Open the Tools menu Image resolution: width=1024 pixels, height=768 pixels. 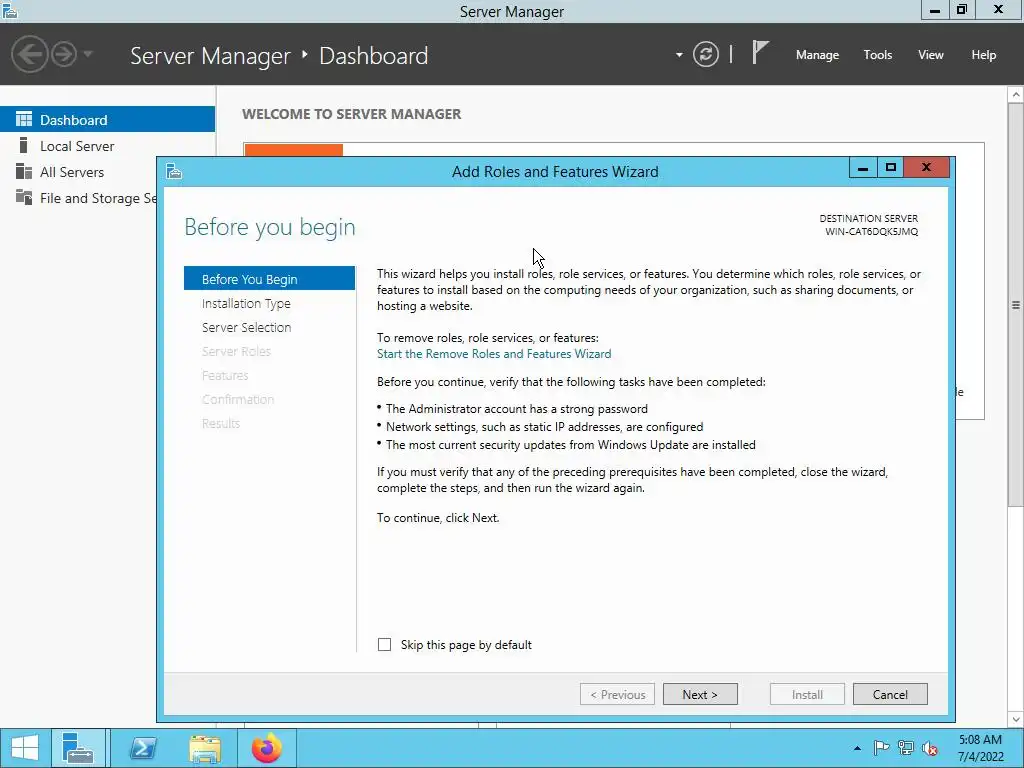[878, 55]
